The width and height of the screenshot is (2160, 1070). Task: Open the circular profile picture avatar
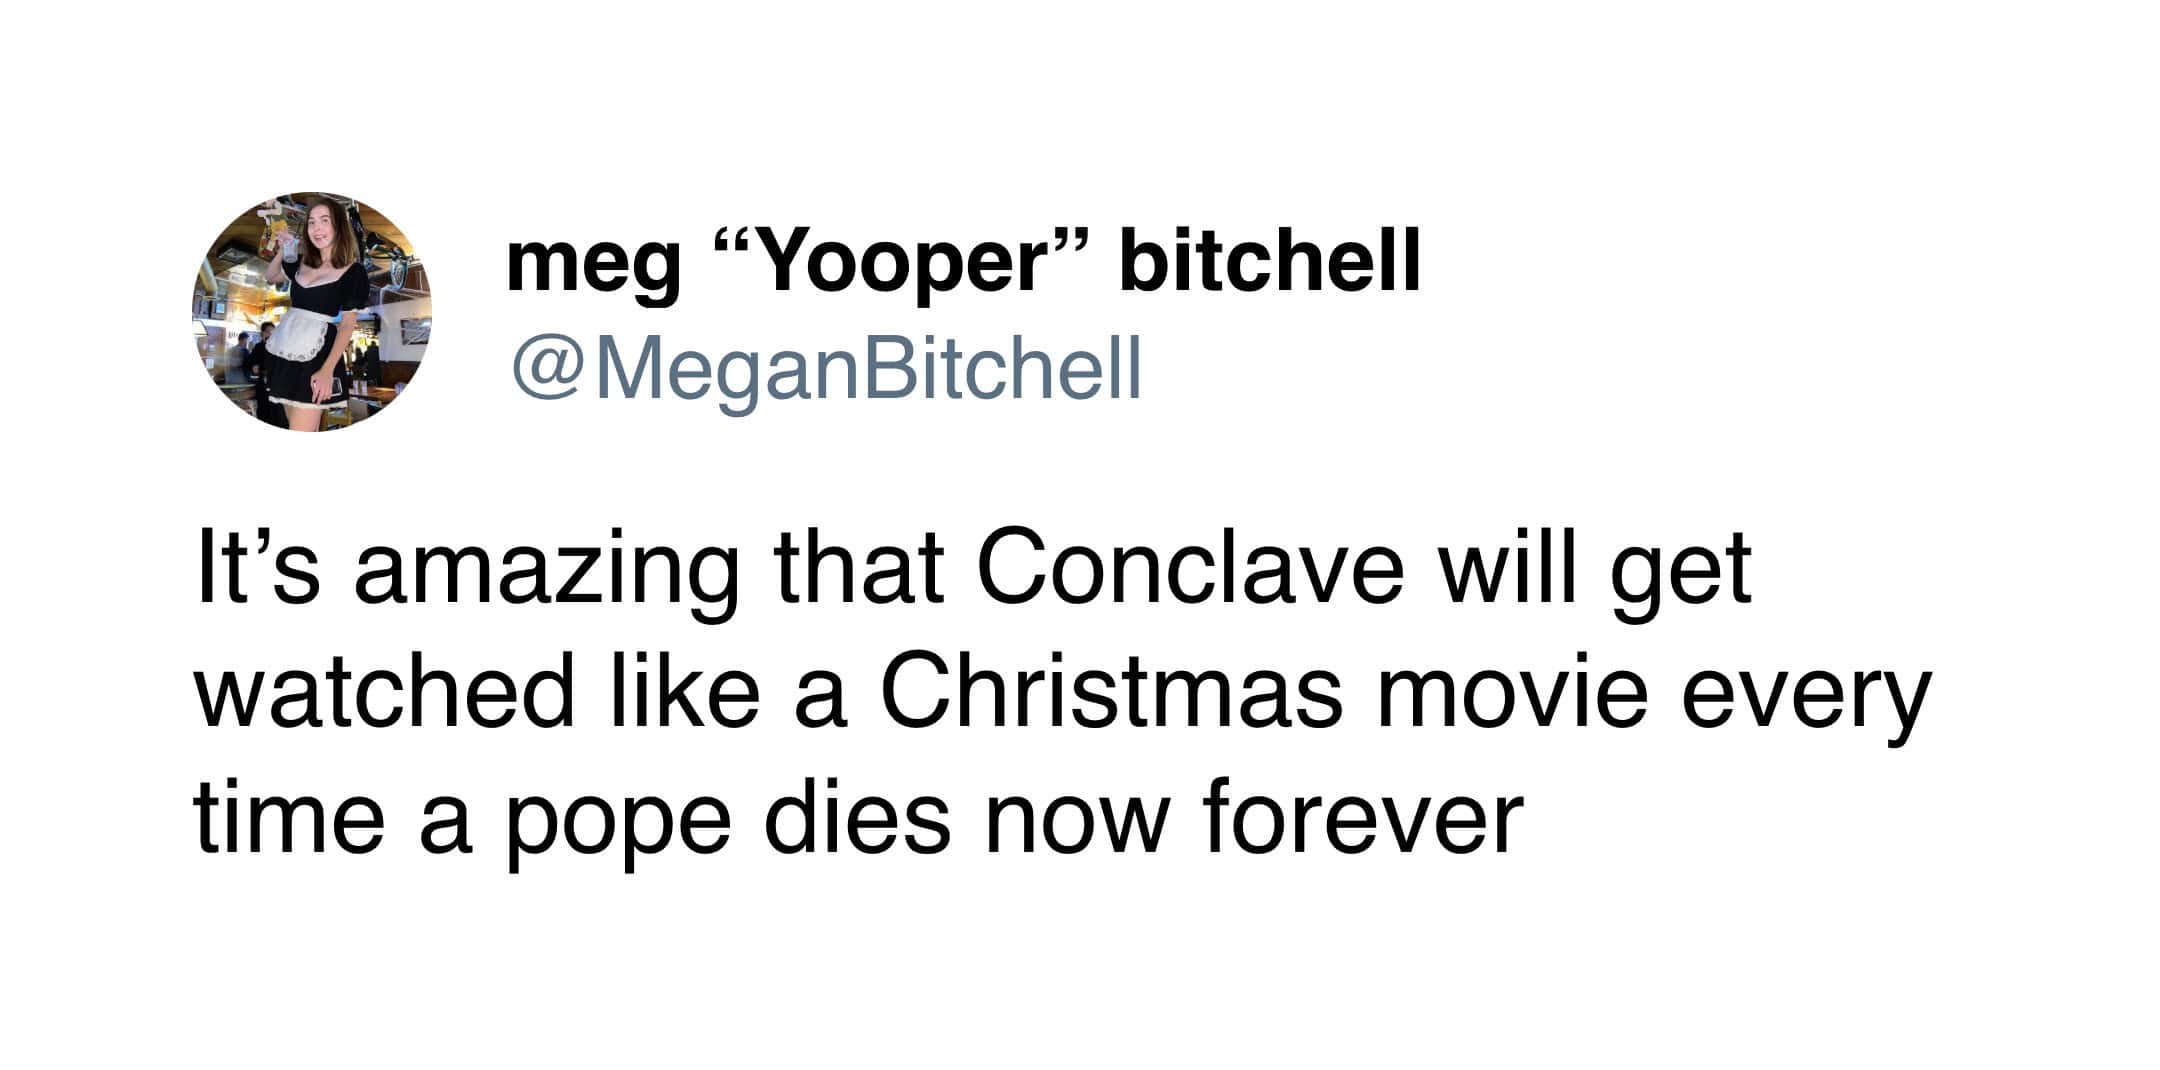point(312,312)
